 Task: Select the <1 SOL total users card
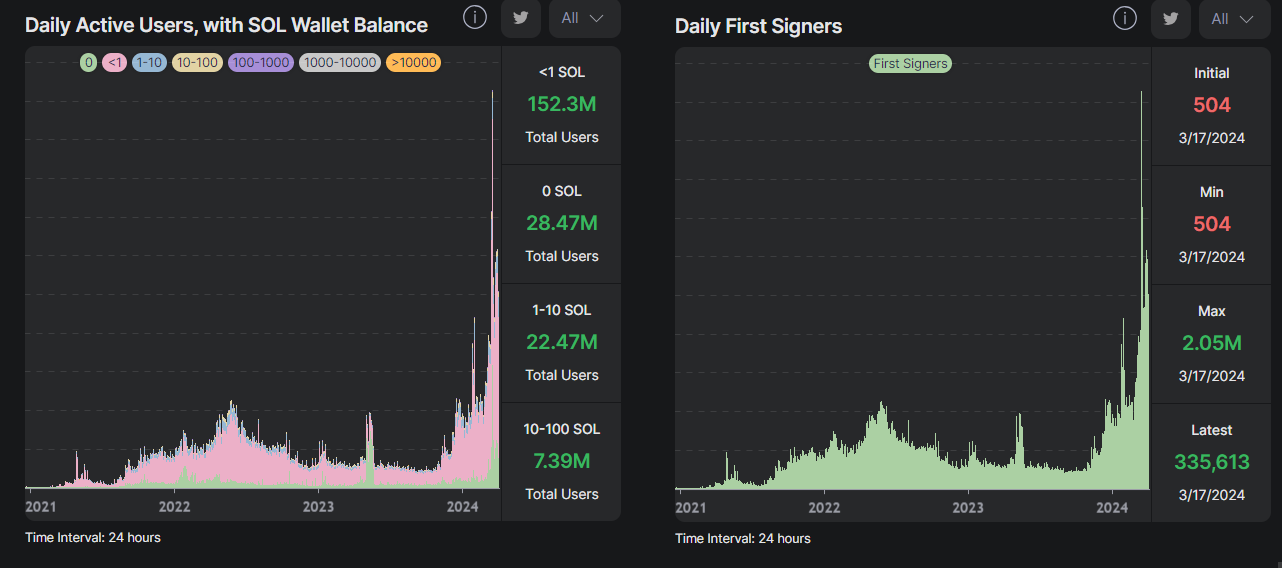pyautogui.click(x=561, y=105)
